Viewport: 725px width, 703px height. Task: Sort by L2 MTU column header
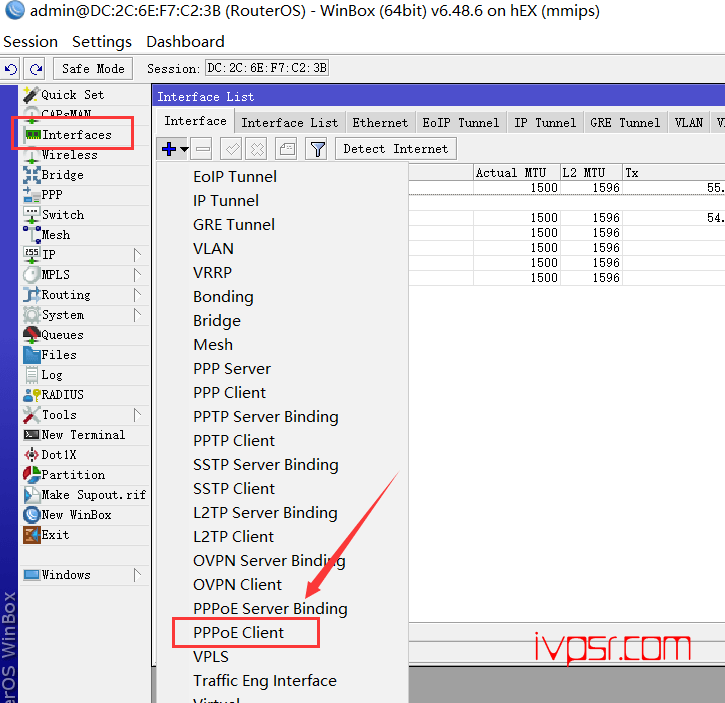pos(590,173)
